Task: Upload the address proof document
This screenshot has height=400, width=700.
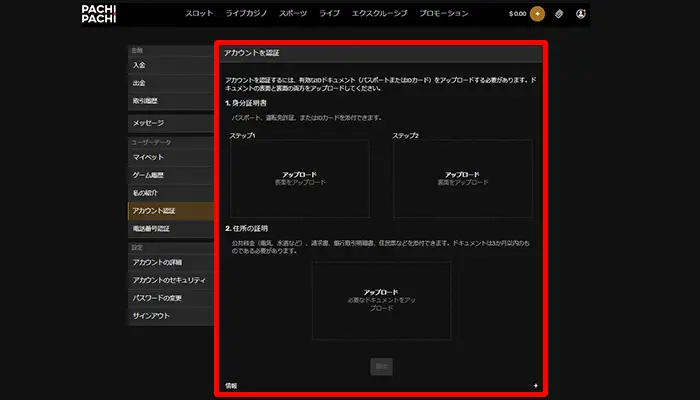Action: pyautogui.click(x=380, y=300)
